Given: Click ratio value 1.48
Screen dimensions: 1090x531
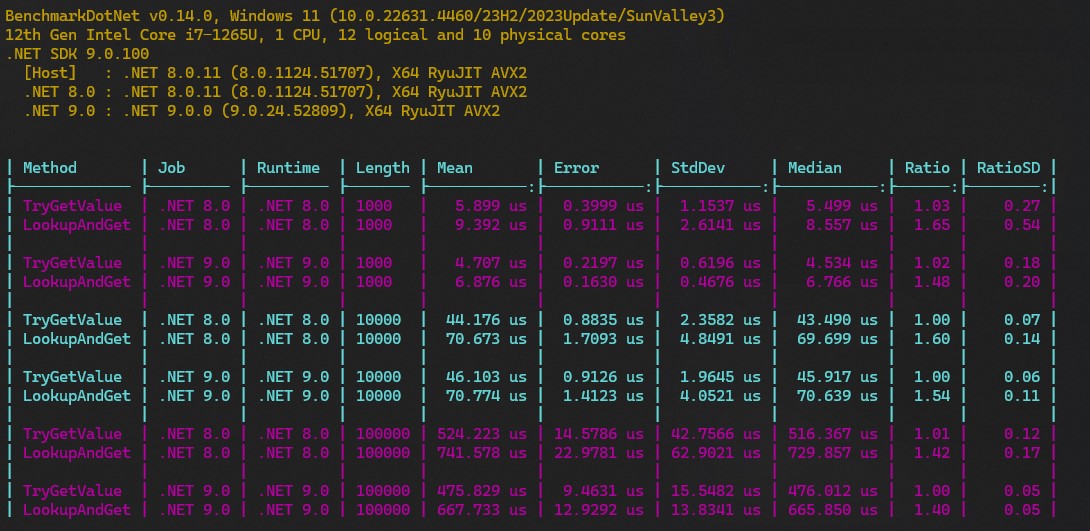Looking at the screenshot, I should tap(932, 281).
